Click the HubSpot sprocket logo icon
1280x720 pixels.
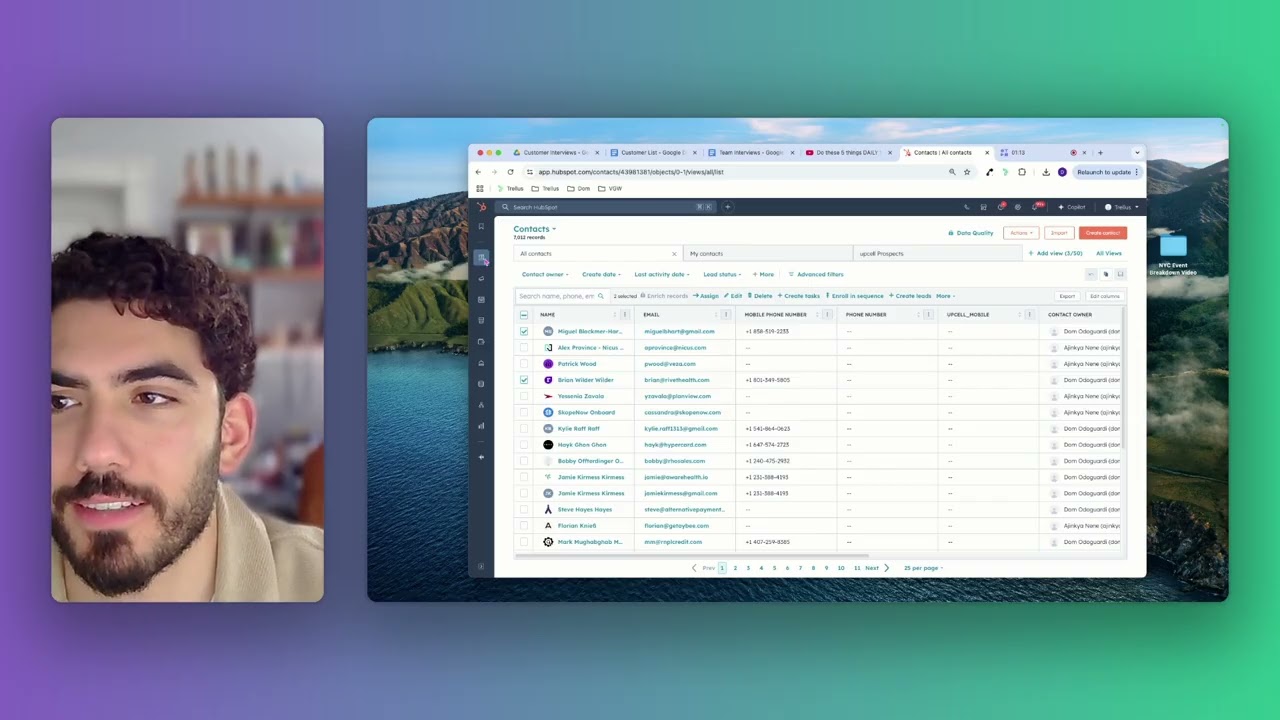coord(481,207)
